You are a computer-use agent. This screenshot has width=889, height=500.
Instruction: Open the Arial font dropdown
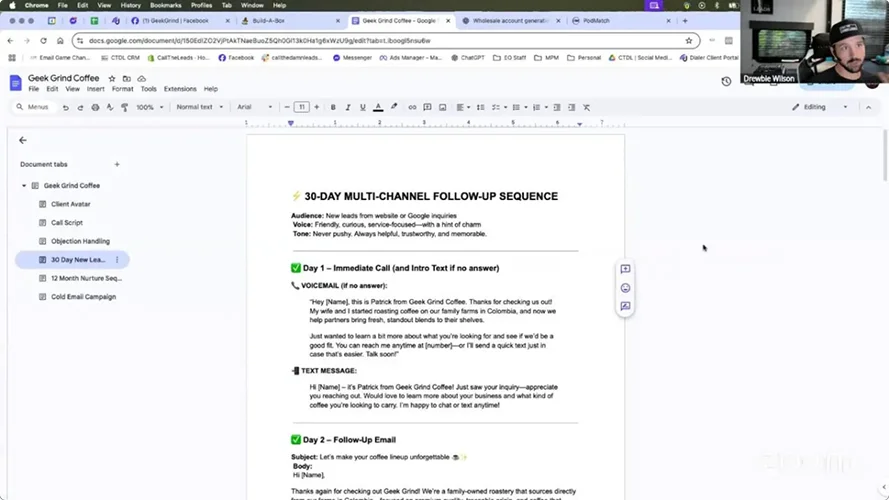pos(255,107)
